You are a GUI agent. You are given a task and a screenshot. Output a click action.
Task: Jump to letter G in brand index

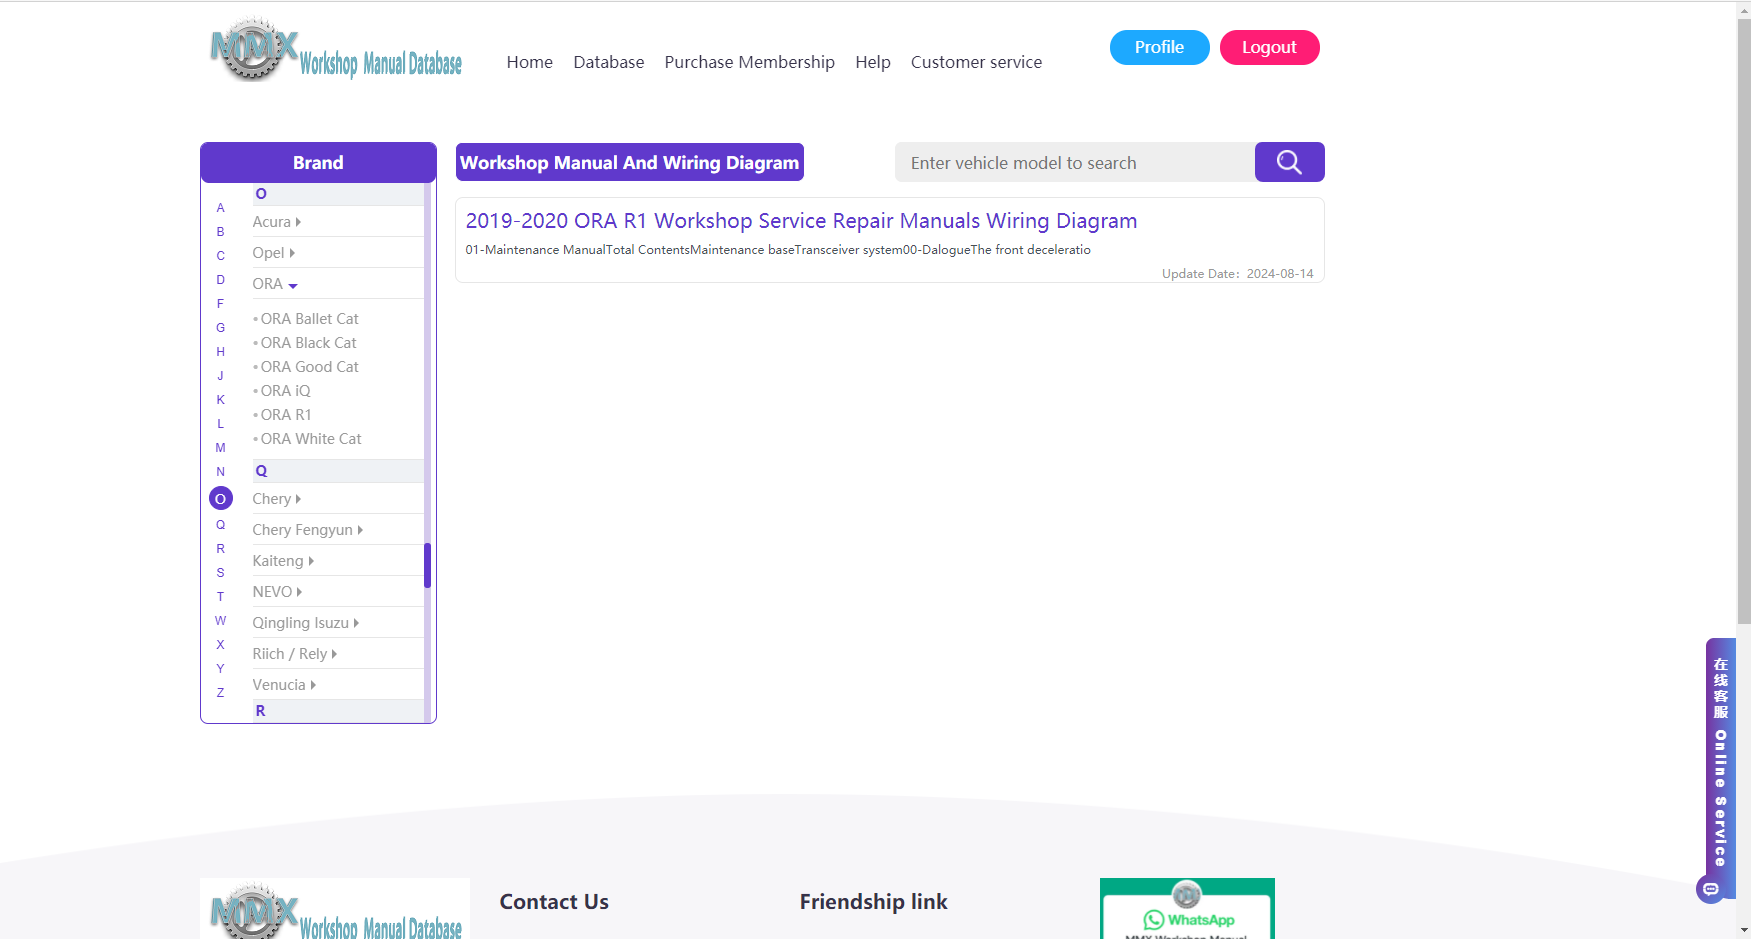pos(221,328)
